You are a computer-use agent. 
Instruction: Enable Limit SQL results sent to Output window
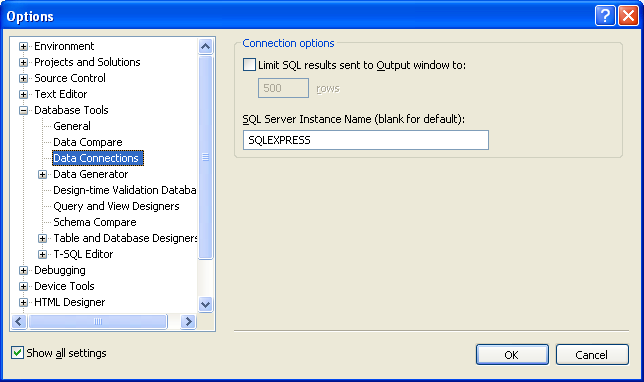(249, 65)
